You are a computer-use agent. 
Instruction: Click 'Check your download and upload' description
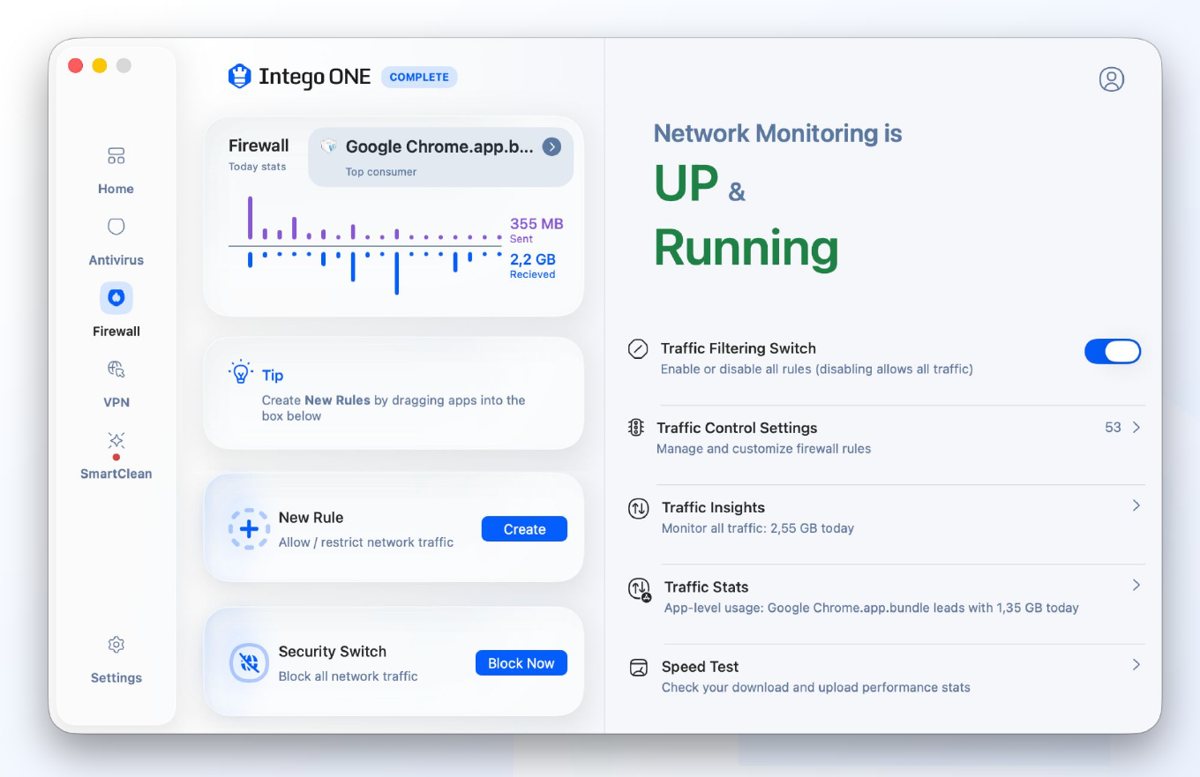point(816,688)
